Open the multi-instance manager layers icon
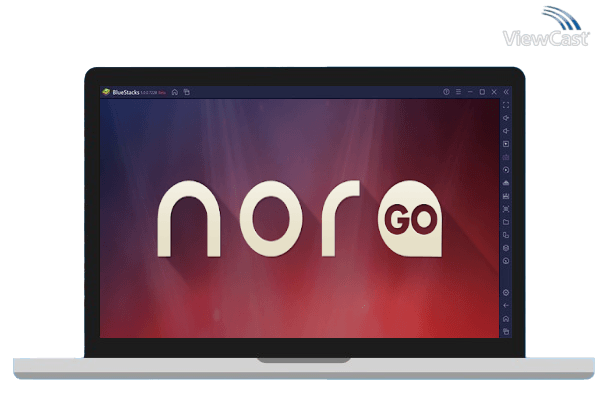Image resolution: width=602 pixels, height=414 pixels. coord(506,248)
